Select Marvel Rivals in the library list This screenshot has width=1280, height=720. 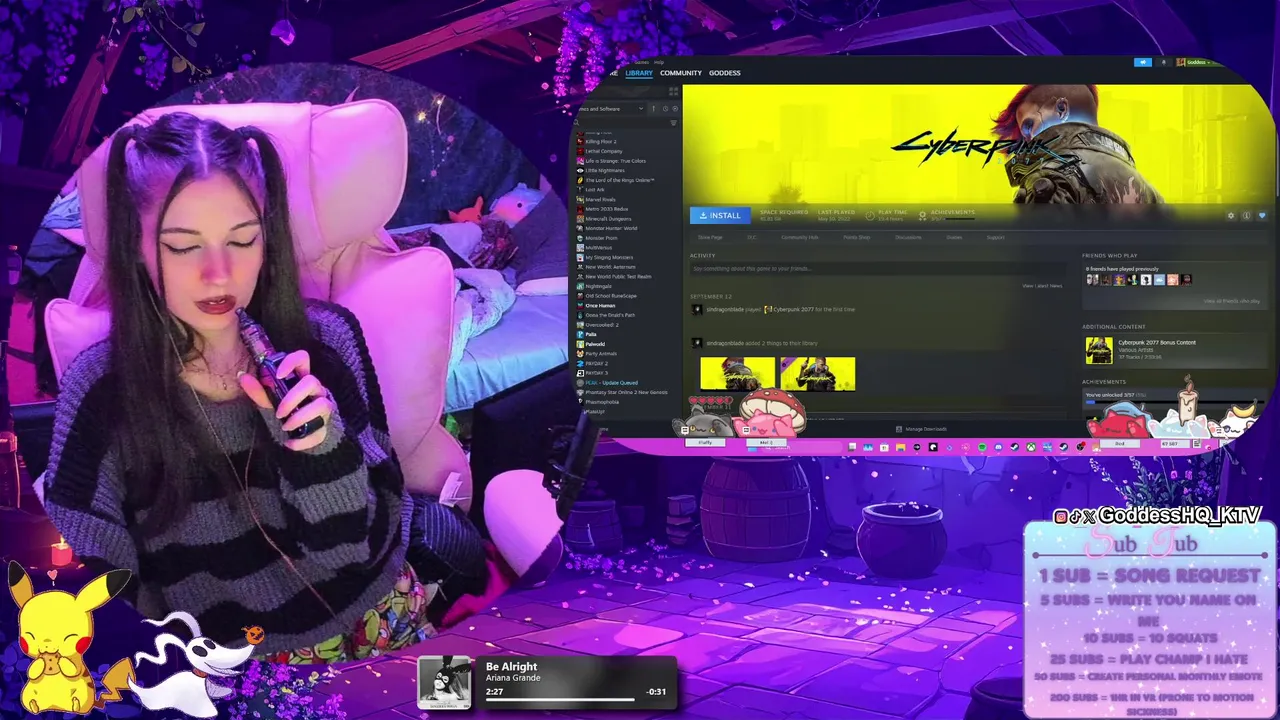click(601, 199)
